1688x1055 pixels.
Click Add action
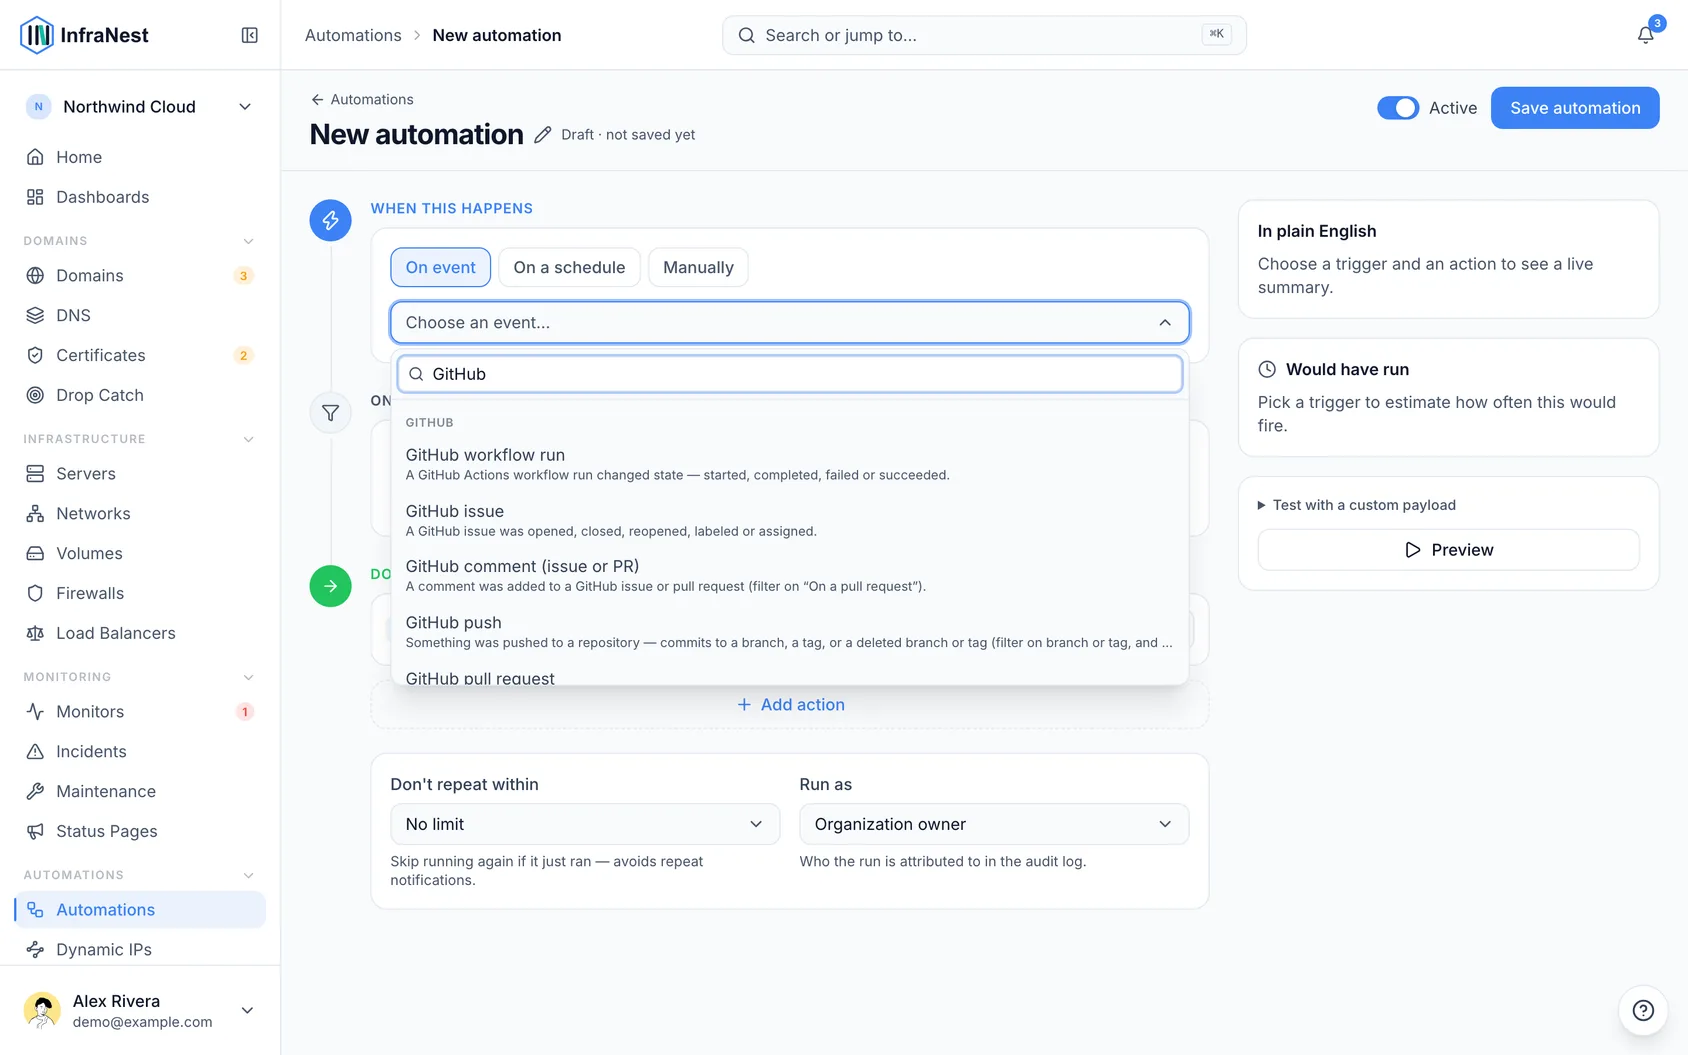[790, 704]
